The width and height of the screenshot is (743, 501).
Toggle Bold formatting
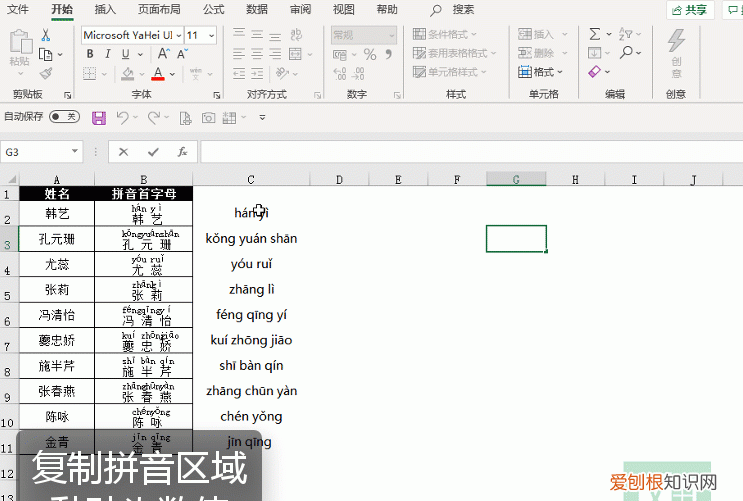click(90, 55)
